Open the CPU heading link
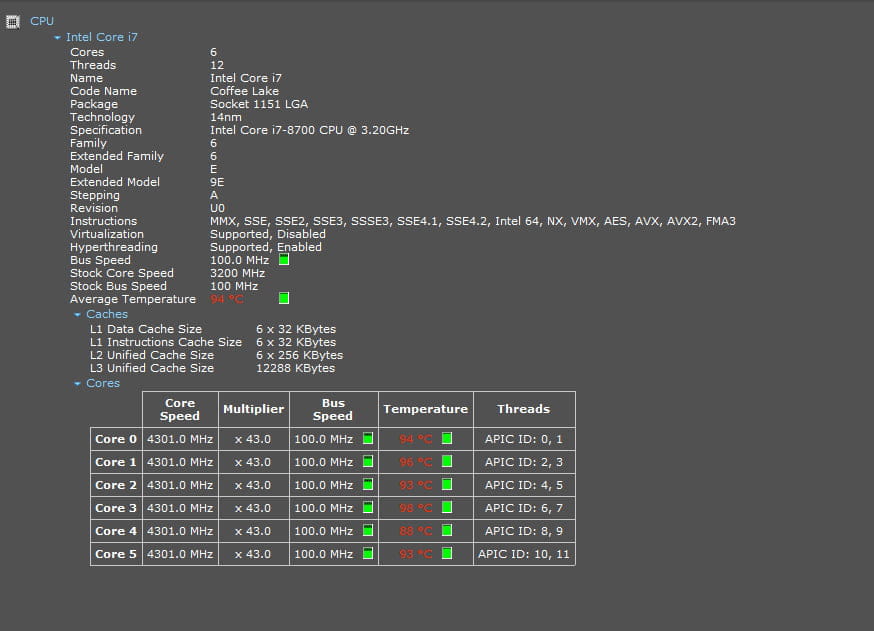 pyautogui.click(x=42, y=21)
